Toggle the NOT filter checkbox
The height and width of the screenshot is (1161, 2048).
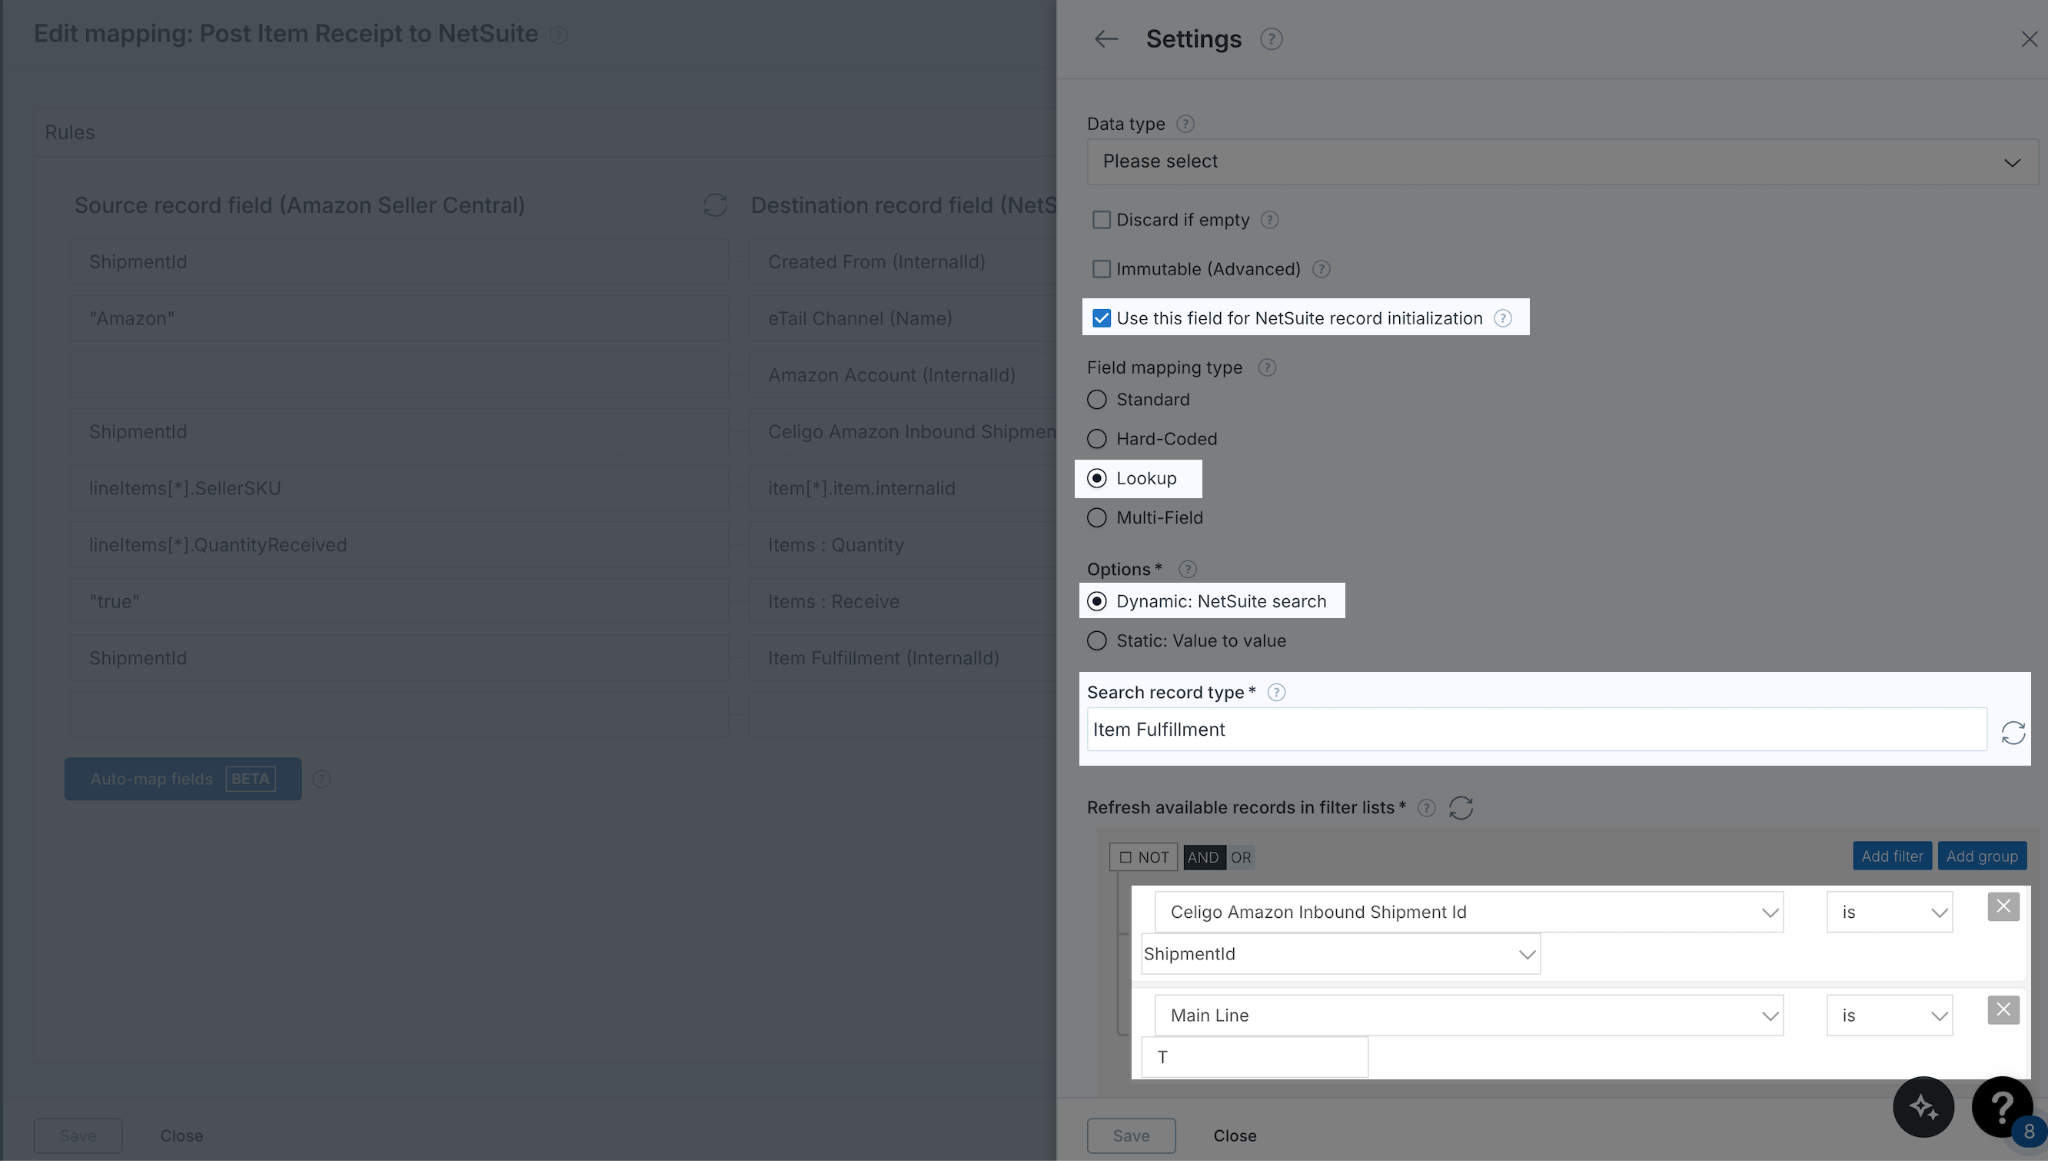pos(1126,858)
